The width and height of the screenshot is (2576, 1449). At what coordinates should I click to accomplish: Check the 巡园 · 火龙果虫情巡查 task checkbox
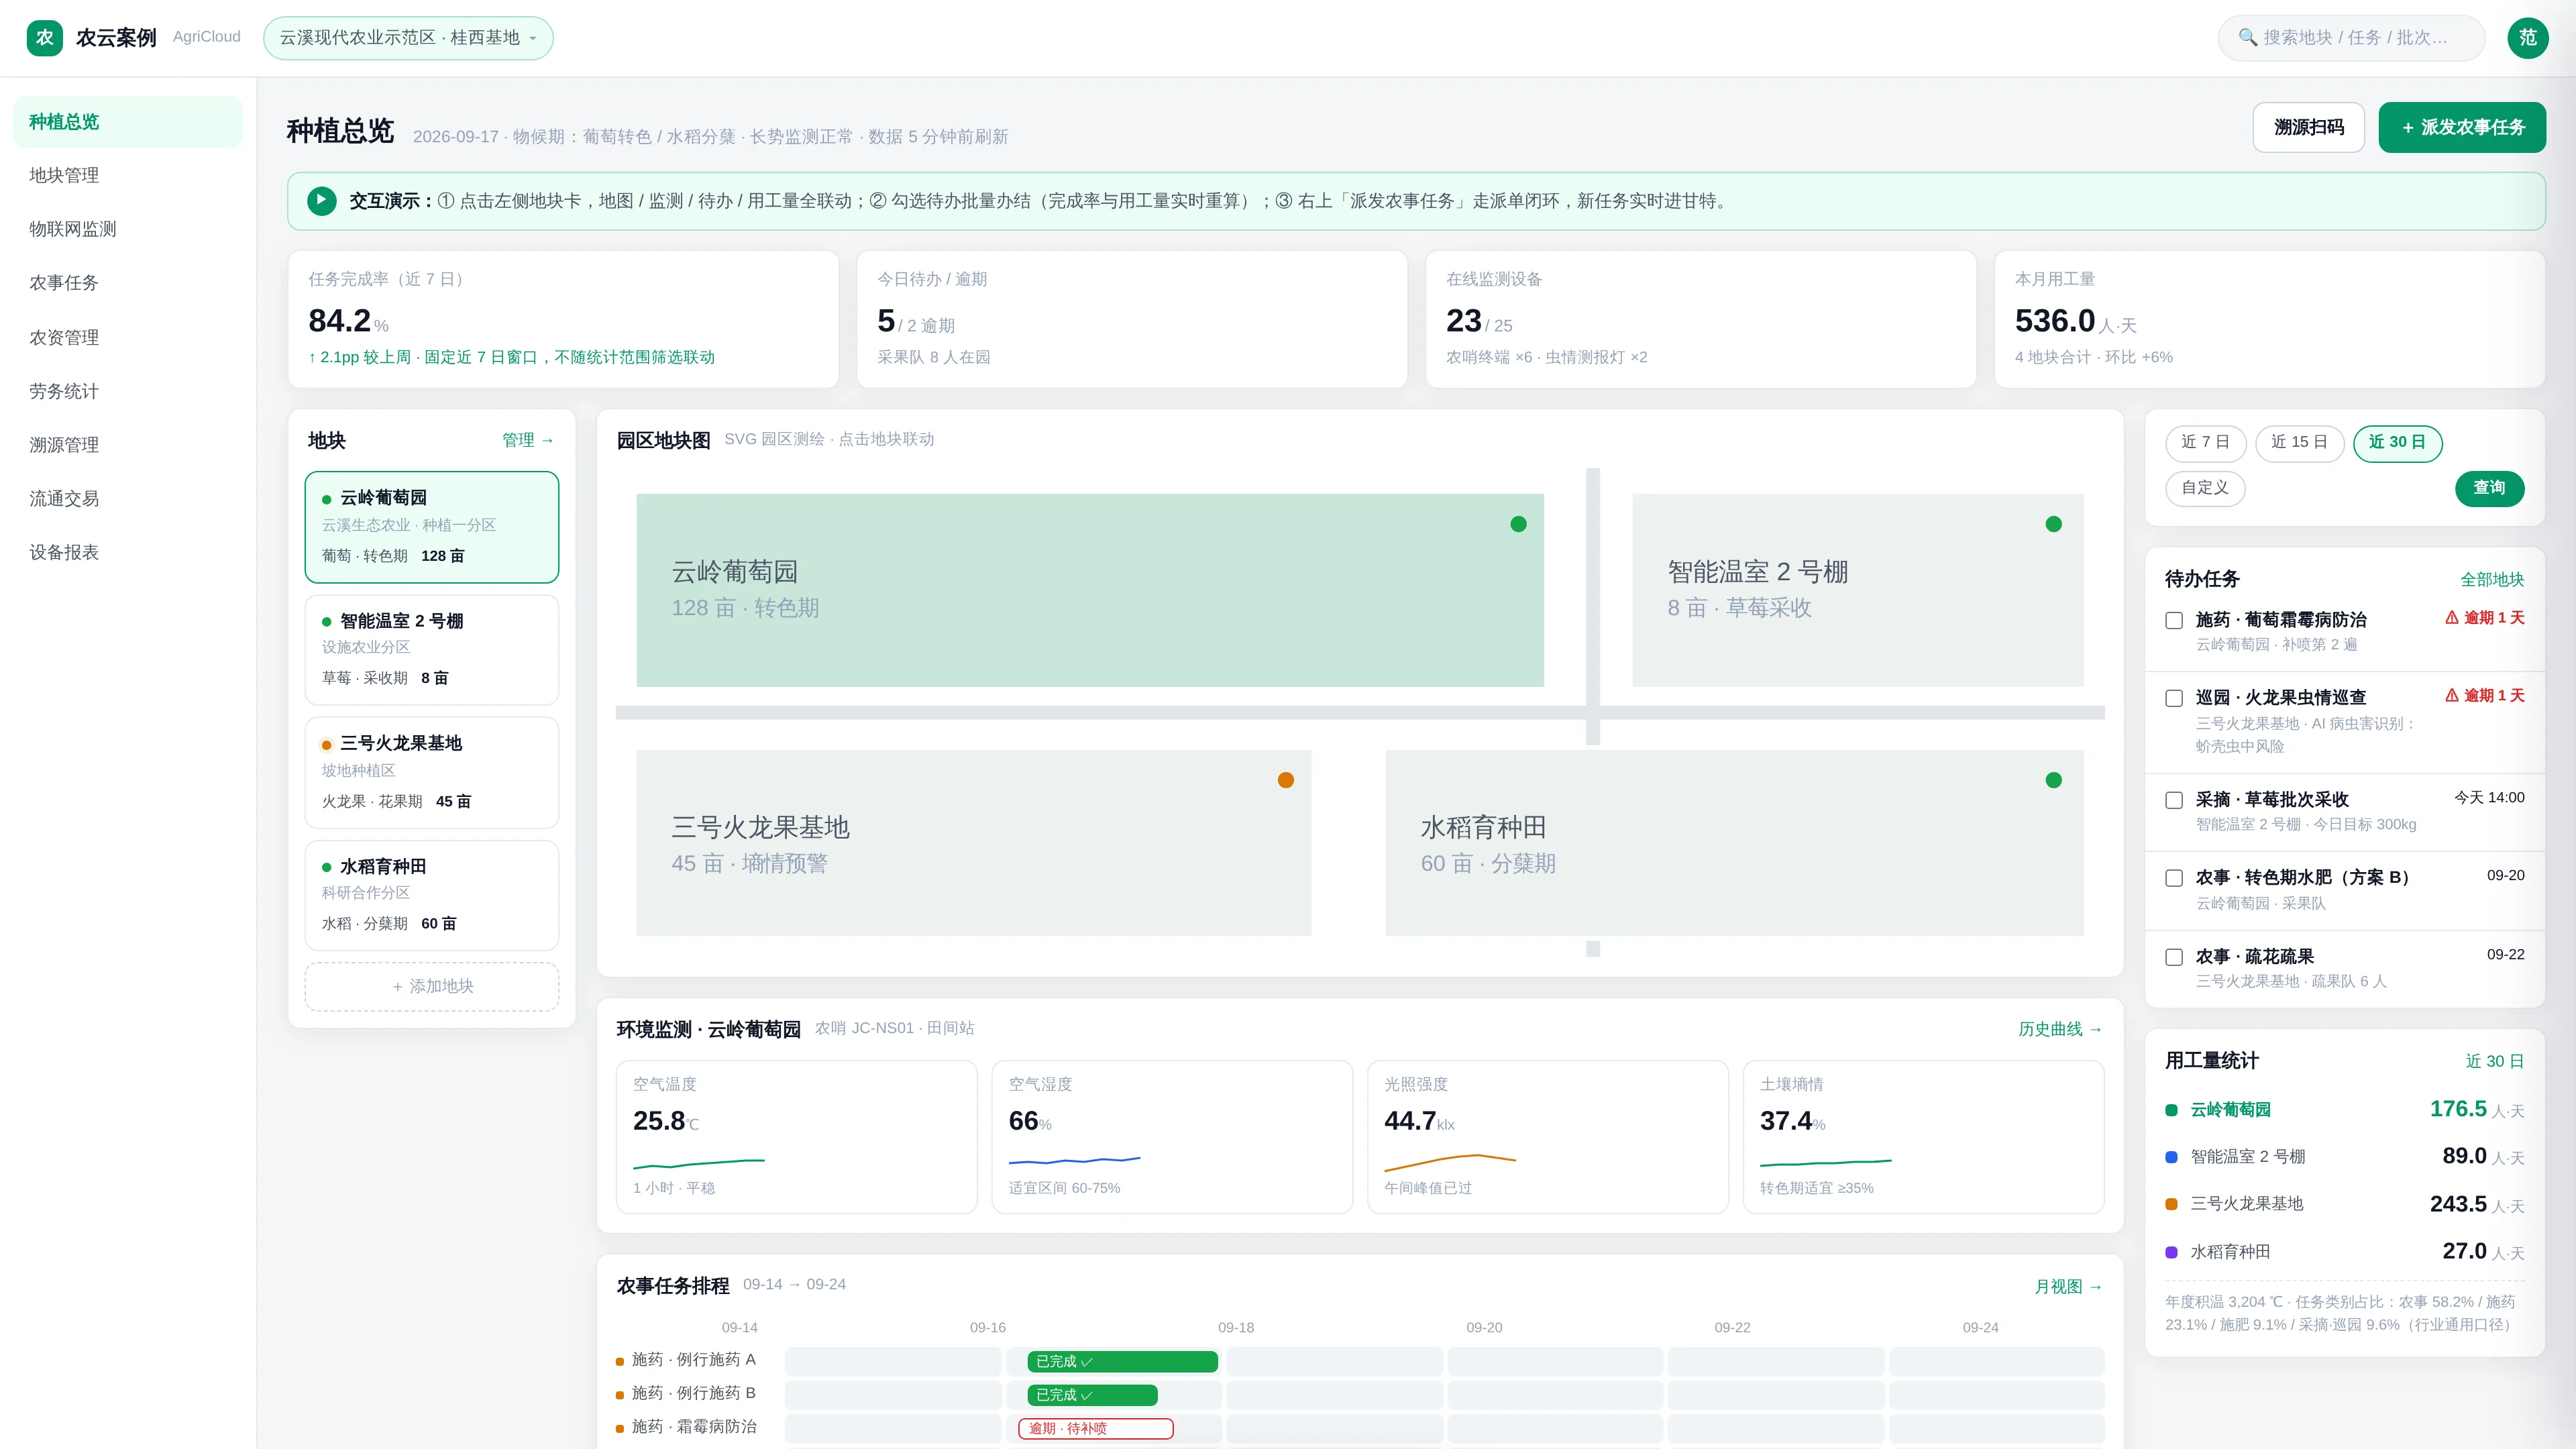2174,699
